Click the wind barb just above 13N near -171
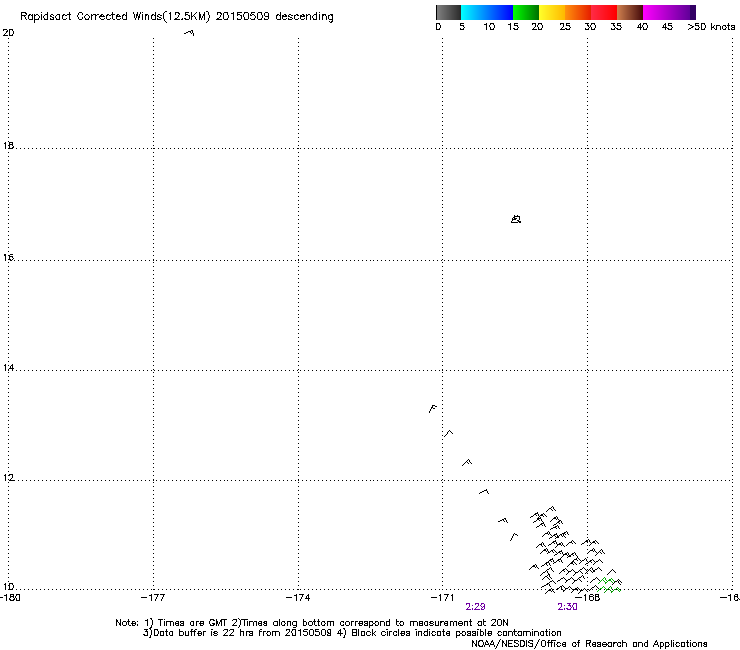The height and width of the screenshot is (650, 740). click(433, 408)
